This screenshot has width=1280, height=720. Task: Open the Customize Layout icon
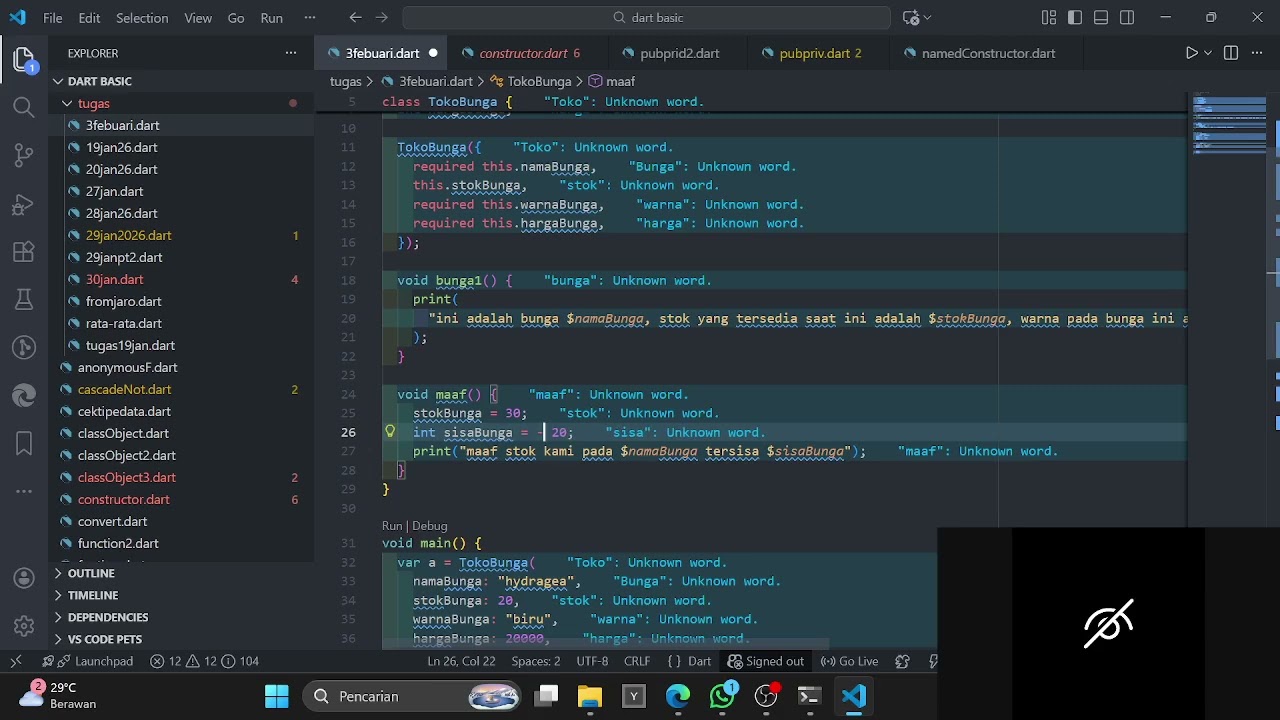1048,18
